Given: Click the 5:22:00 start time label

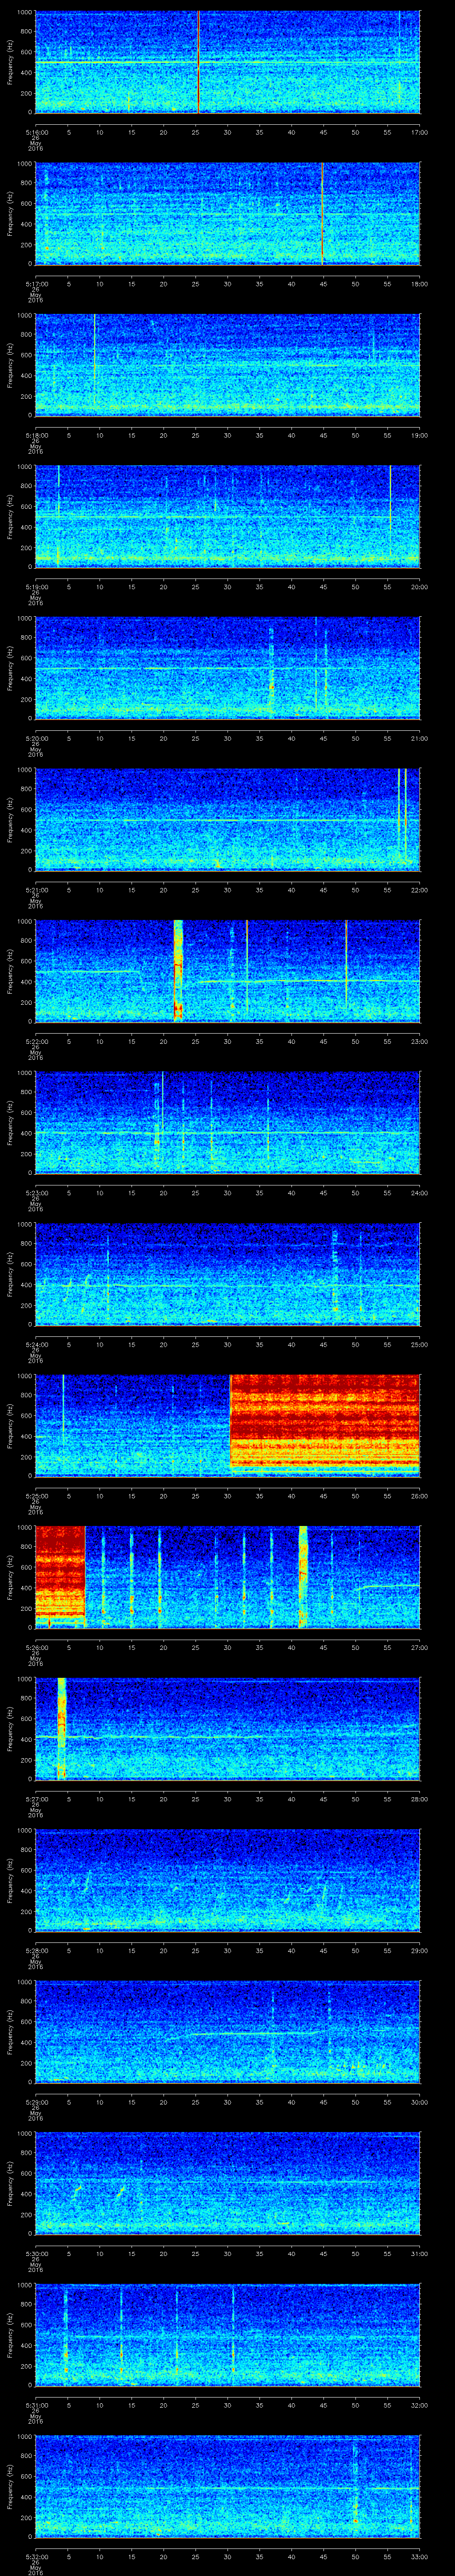Looking at the screenshot, I should point(36,1041).
